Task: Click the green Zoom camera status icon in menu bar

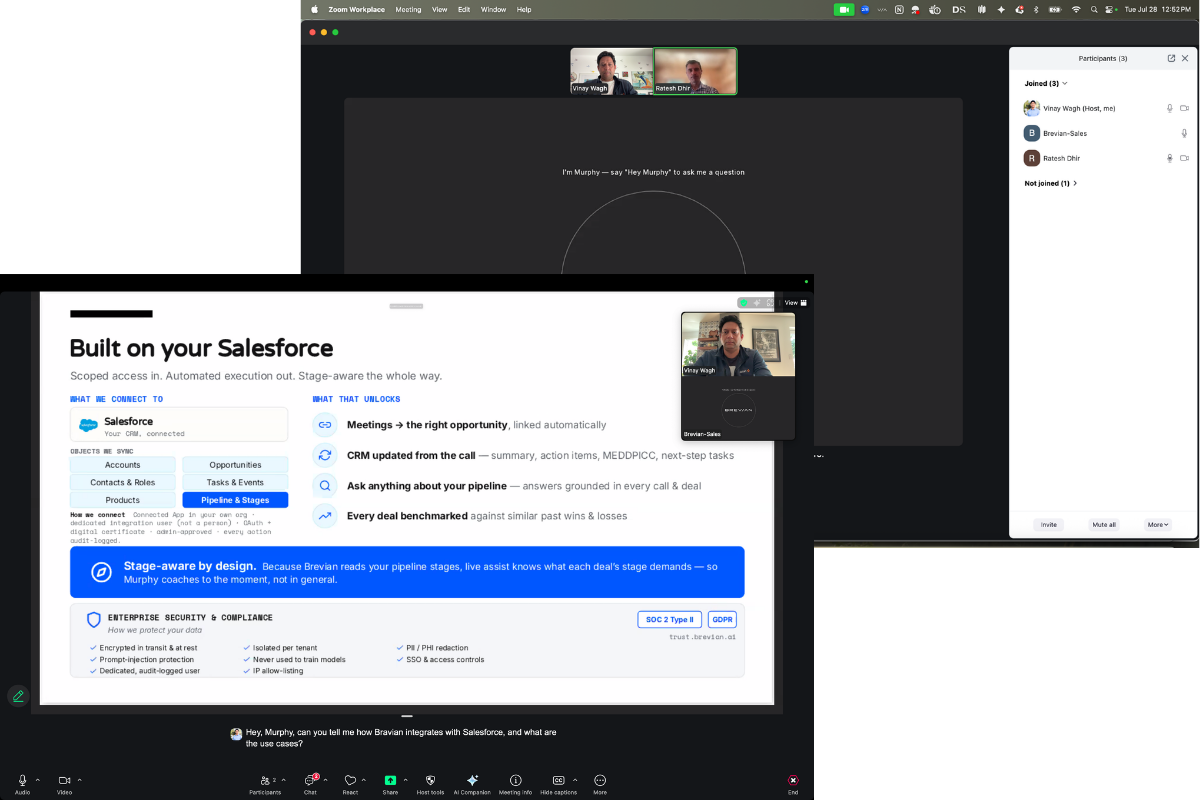Action: tap(845, 9)
